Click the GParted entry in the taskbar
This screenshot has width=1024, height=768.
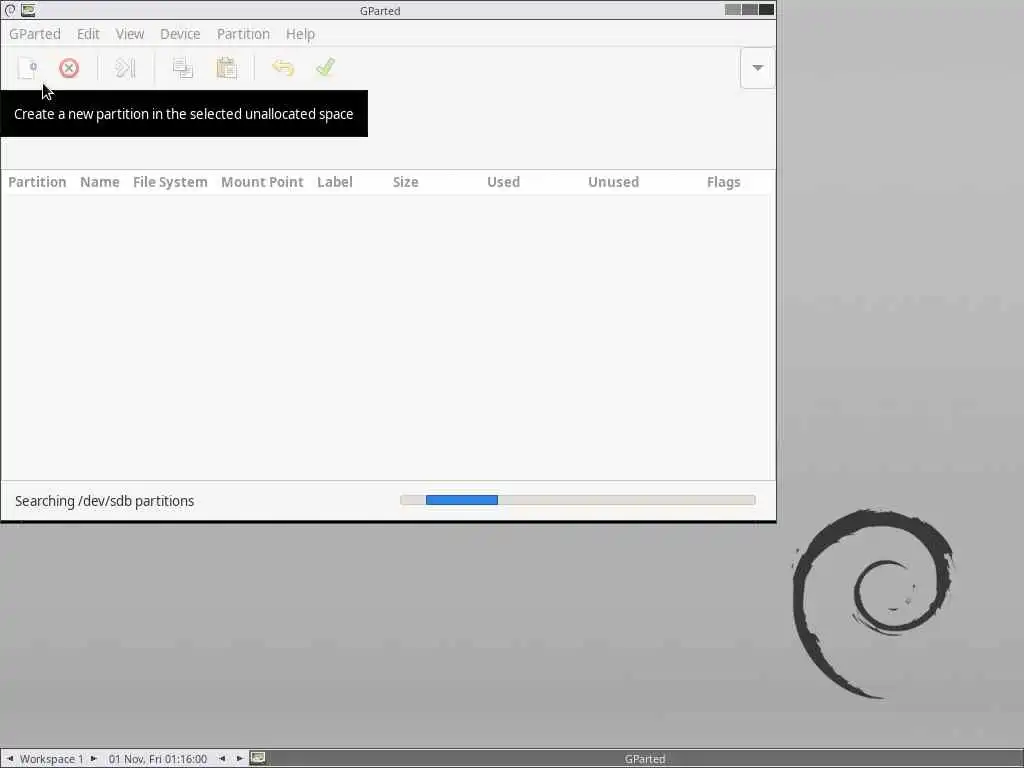(645, 759)
